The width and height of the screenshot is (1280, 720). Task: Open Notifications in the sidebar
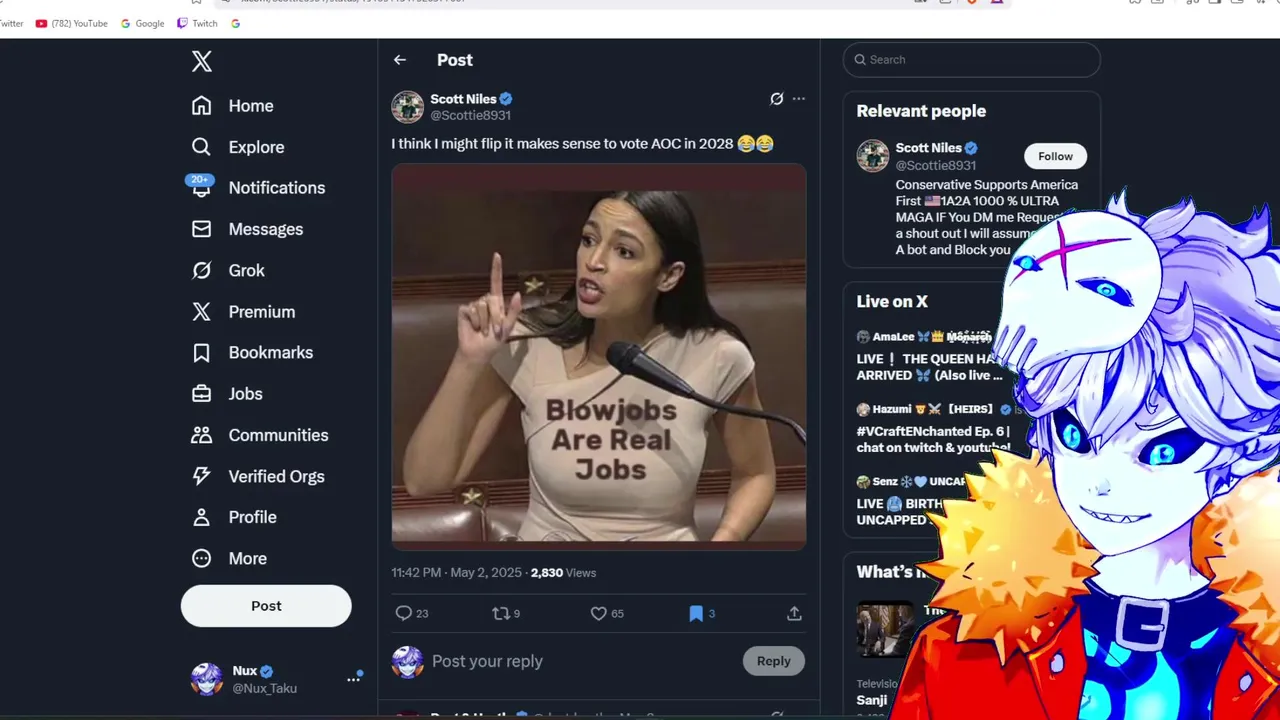276,188
